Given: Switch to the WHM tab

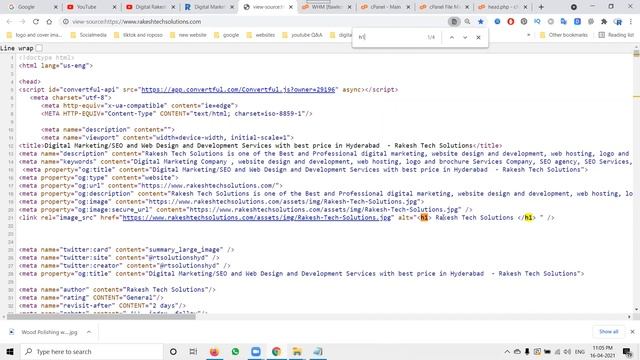Looking at the screenshot, I should point(327,7).
